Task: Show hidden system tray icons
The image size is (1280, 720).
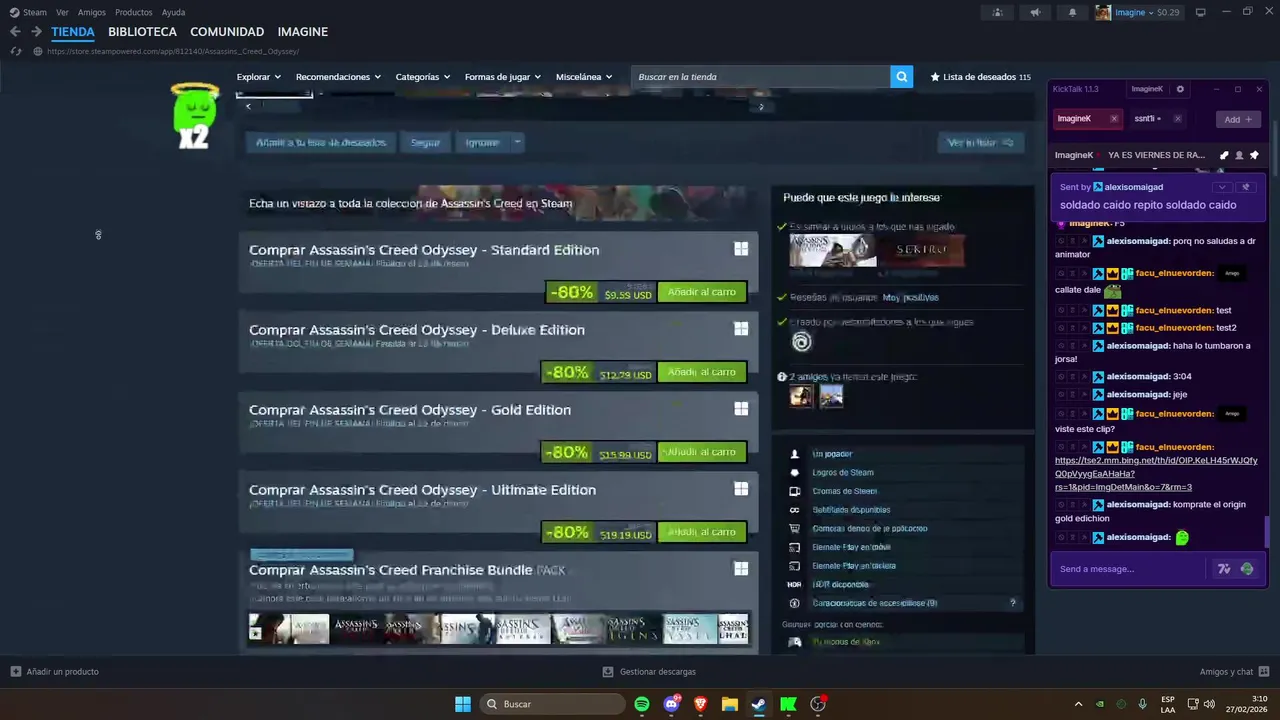Action: coord(1078,704)
